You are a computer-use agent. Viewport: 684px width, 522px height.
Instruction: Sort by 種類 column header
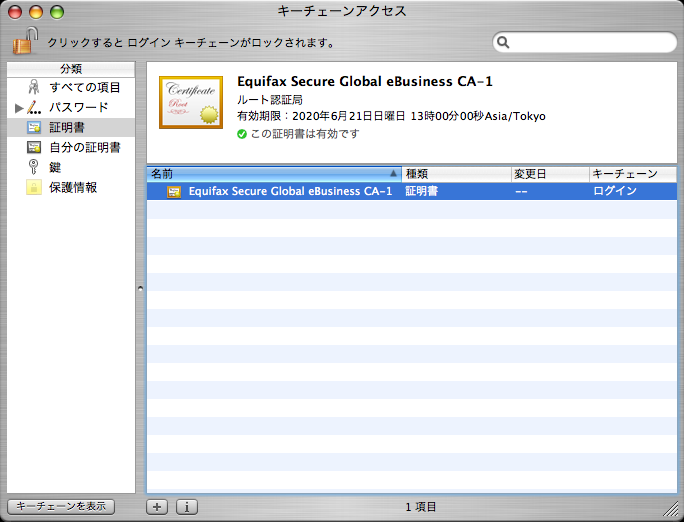click(x=456, y=174)
